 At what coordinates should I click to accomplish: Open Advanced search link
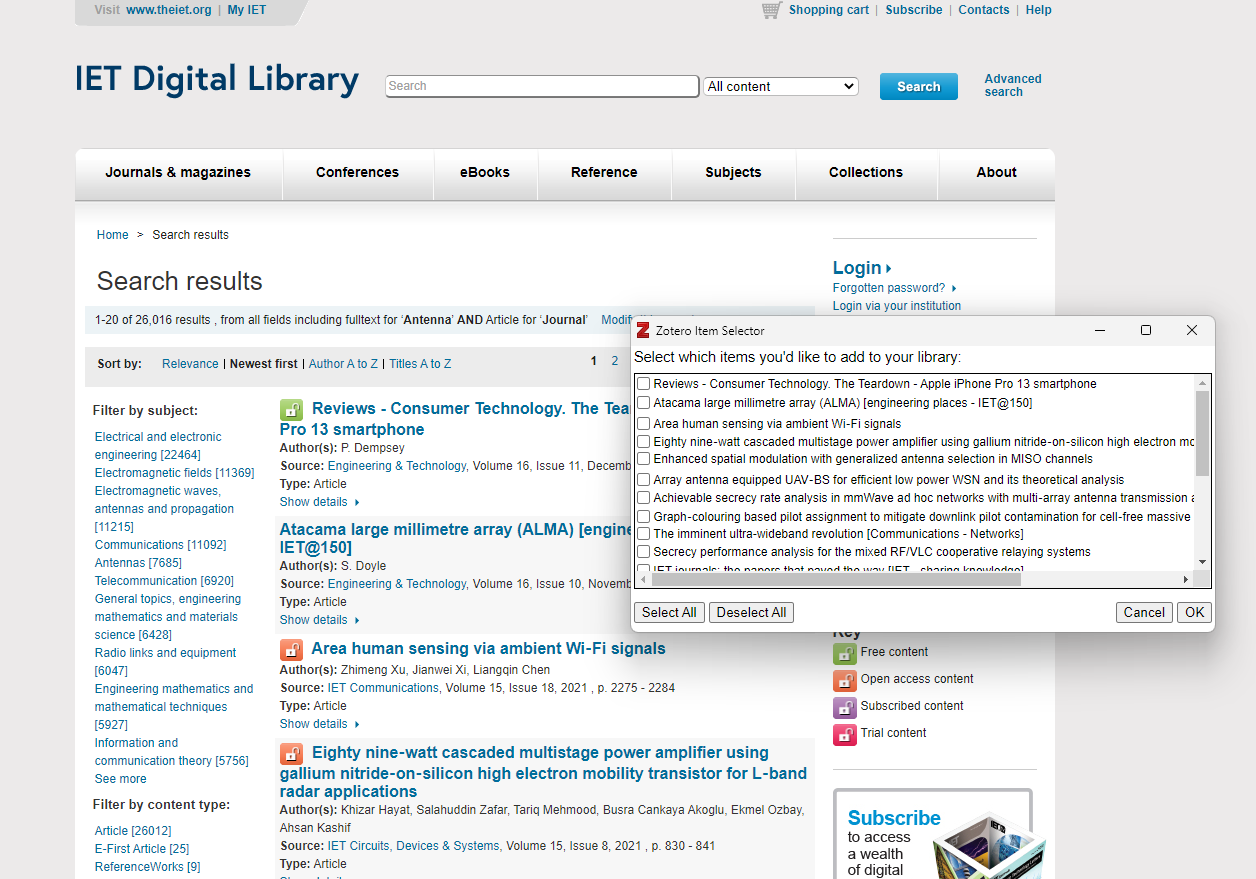click(1013, 85)
